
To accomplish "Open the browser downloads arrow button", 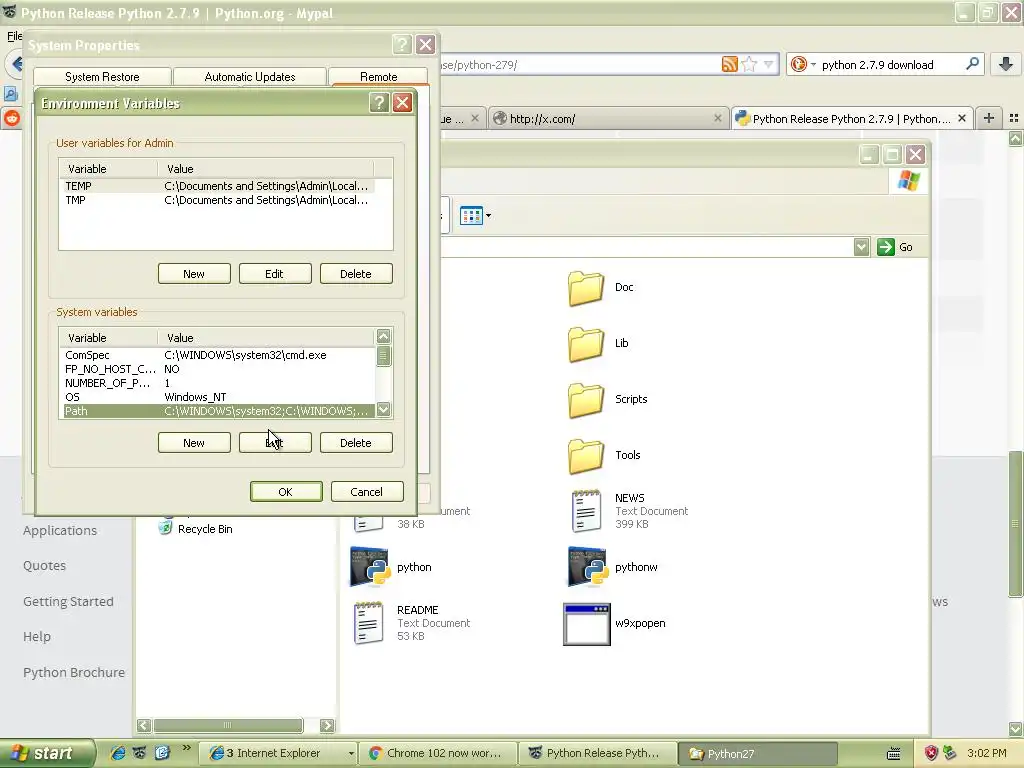I will [1006, 64].
